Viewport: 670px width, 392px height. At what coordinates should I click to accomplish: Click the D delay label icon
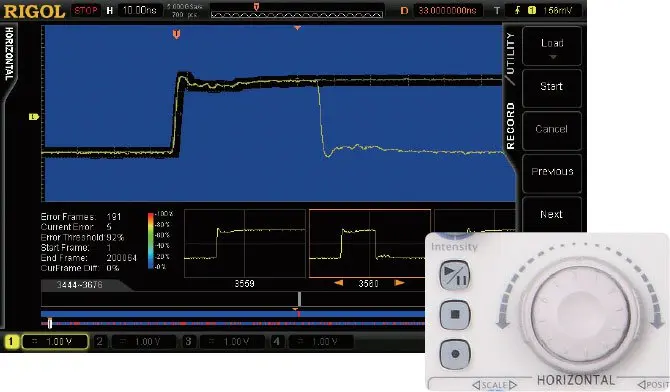click(404, 10)
